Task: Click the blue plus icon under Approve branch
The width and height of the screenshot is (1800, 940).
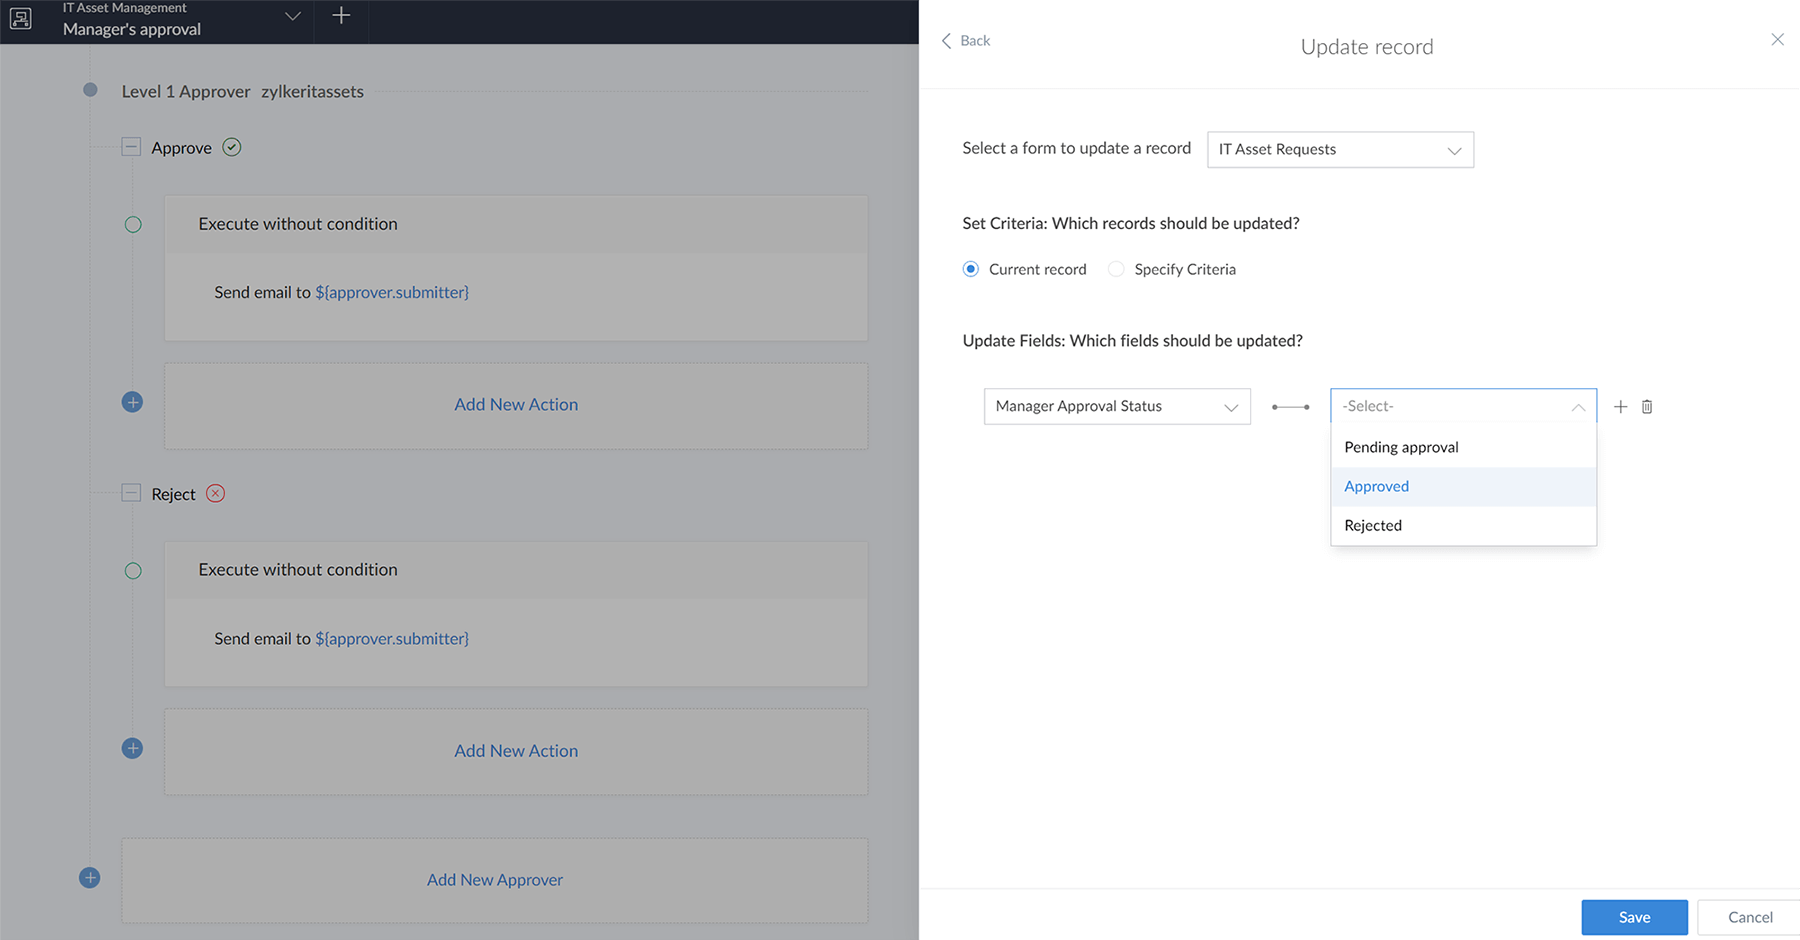Action: [132, 401]
